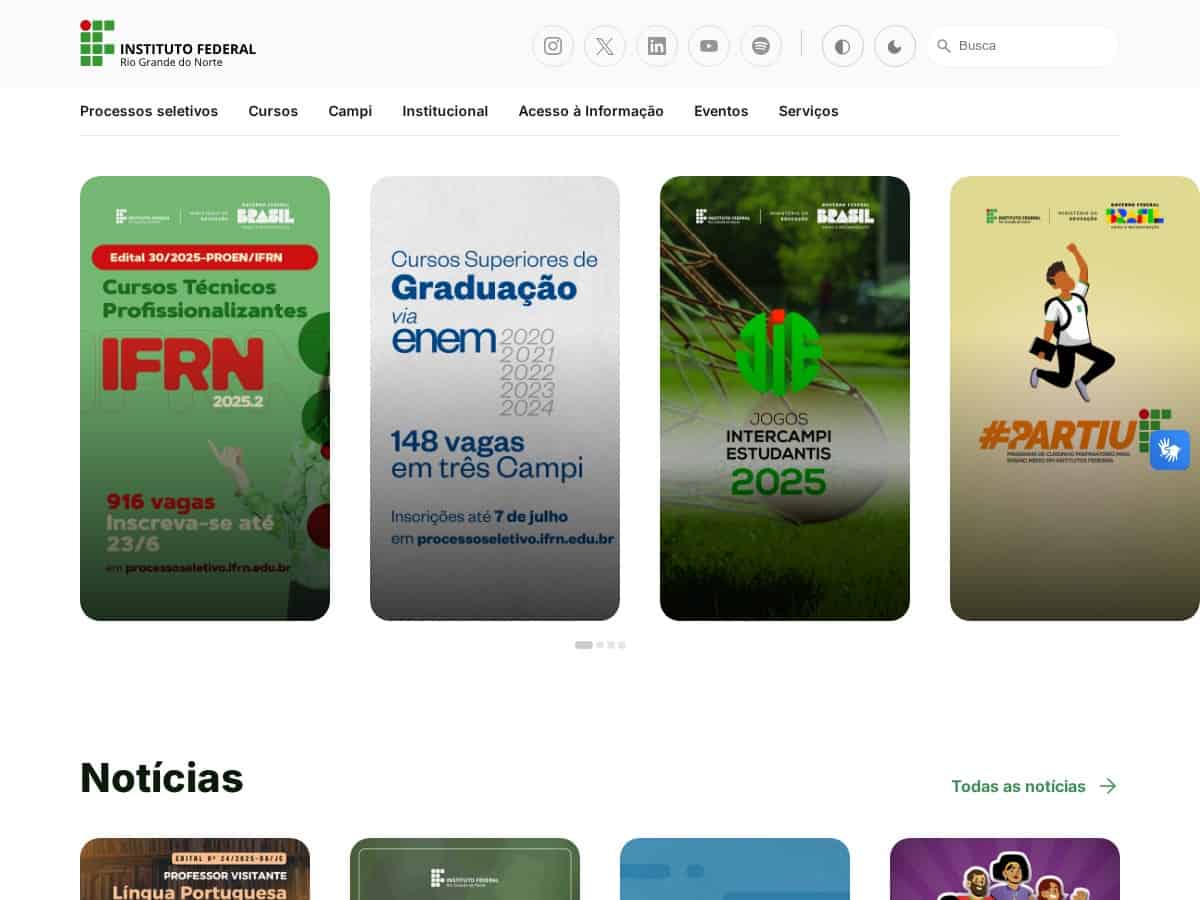Open Processos seletivos menu
Image resolution: width=1200 pixels, height=900 pixels.
click(149, 111)
